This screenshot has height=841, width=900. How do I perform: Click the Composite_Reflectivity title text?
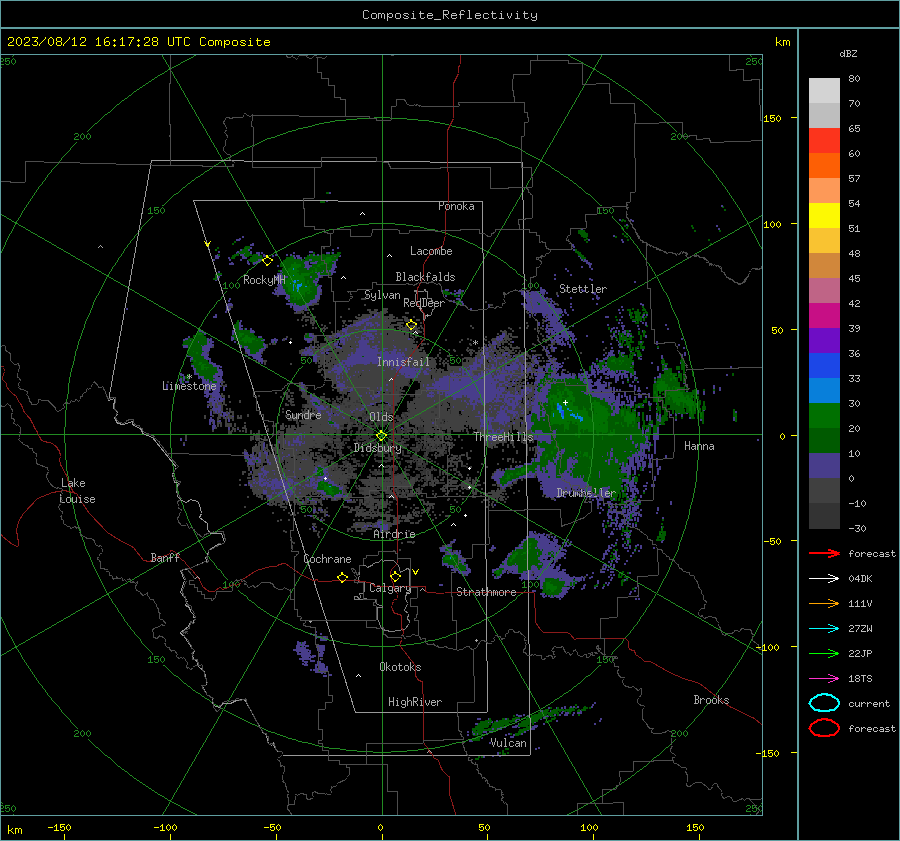pyautogui.click(x=450, y=15)
